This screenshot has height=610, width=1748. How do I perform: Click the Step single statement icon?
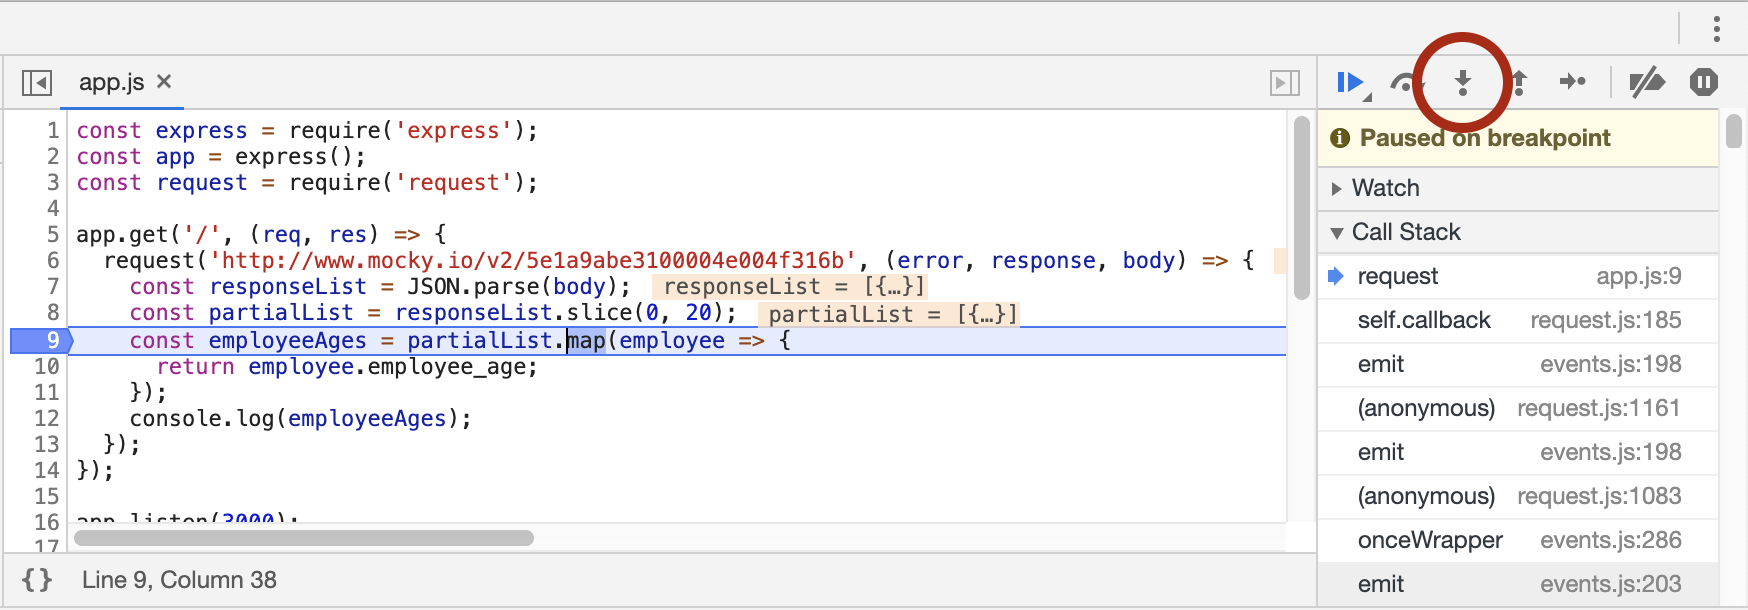coord(1572,83)
